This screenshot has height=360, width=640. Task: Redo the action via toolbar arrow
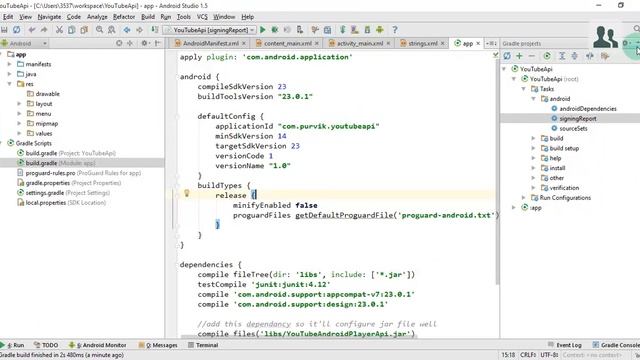point(44,30)
